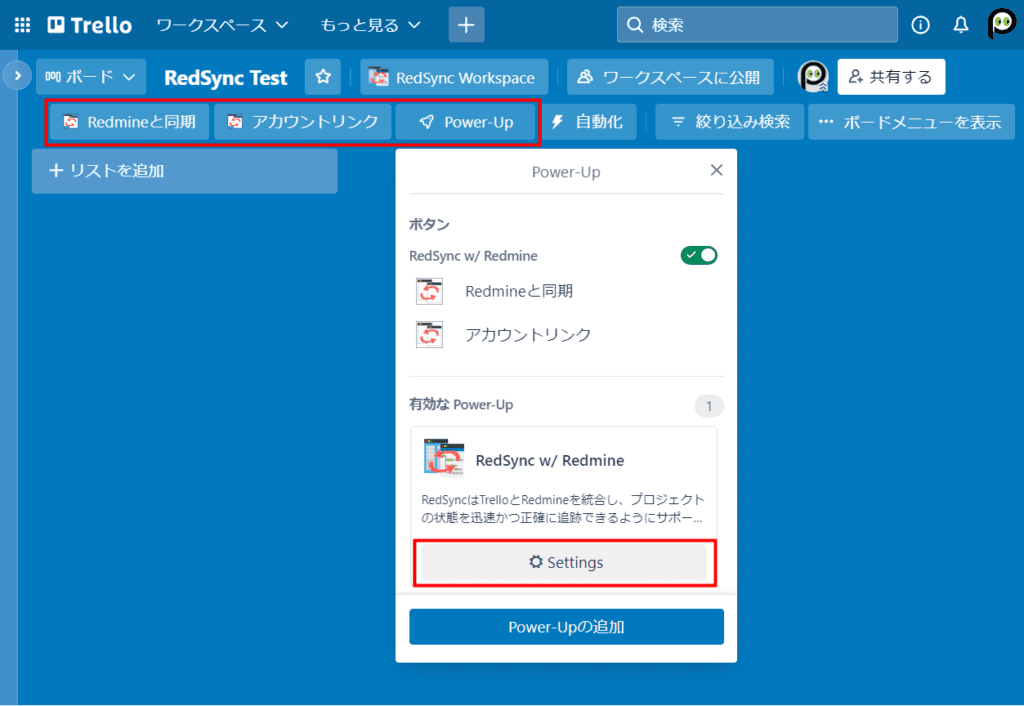This screenshot has height=706, width=1024.
Task: Select アカウントリンク in Power-Up popup
Action: coord(527,335)
